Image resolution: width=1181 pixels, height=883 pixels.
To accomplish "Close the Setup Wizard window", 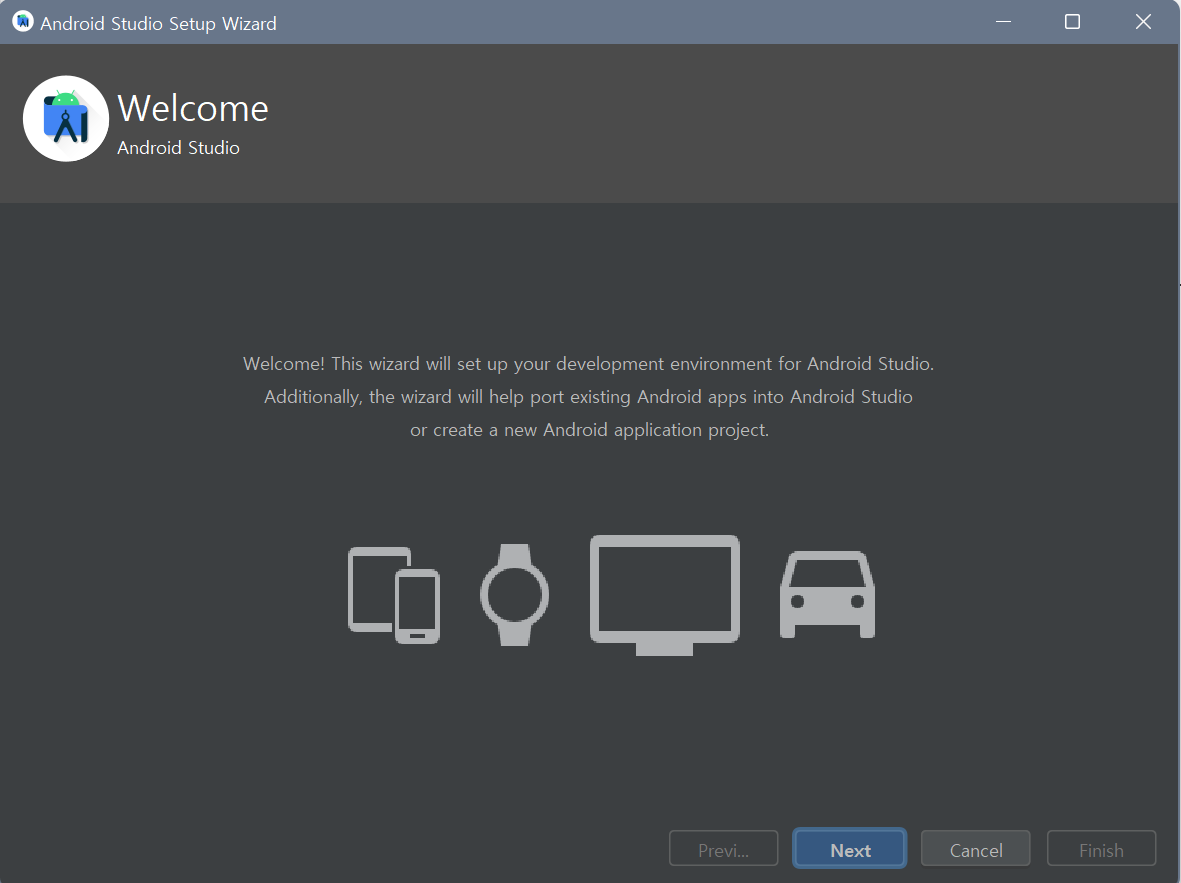I will [x=1143, y=22].
